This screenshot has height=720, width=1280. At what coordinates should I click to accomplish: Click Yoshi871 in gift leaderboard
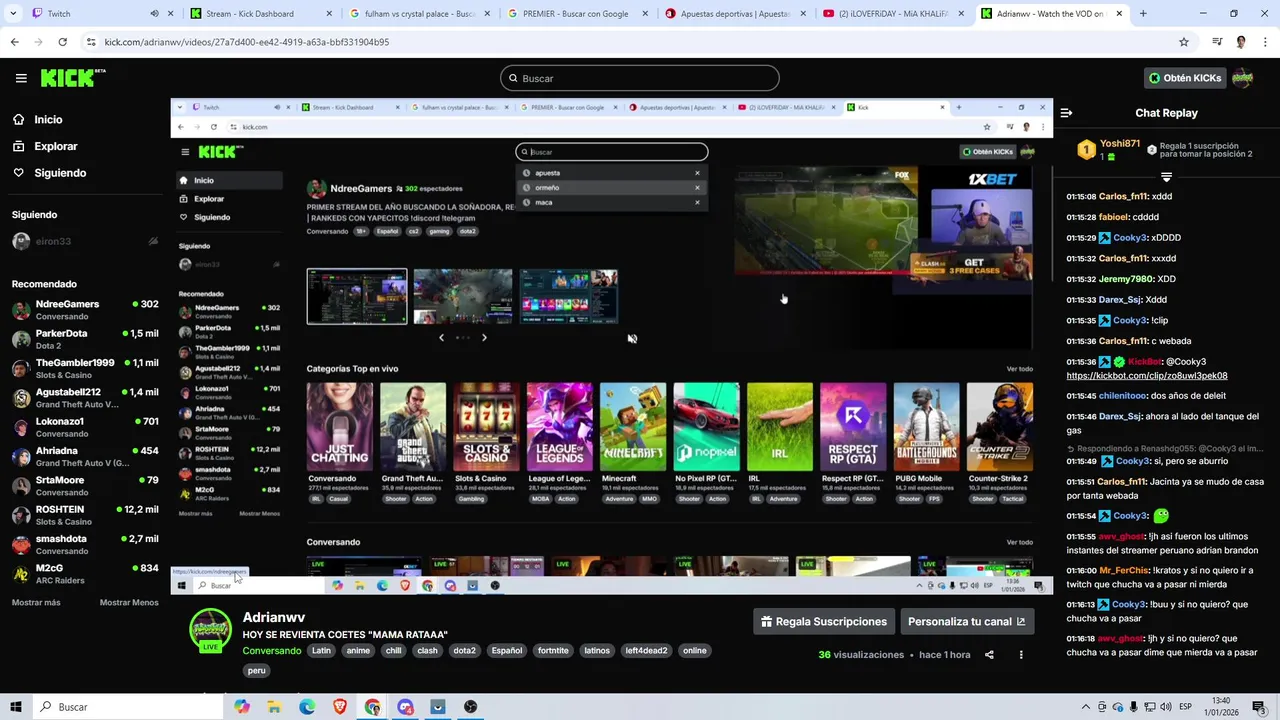(x=1119, y=144)
